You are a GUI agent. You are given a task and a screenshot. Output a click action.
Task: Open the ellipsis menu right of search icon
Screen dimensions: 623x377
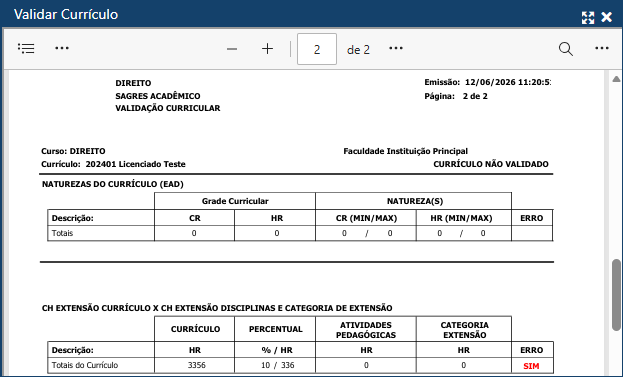coord(602,48)
